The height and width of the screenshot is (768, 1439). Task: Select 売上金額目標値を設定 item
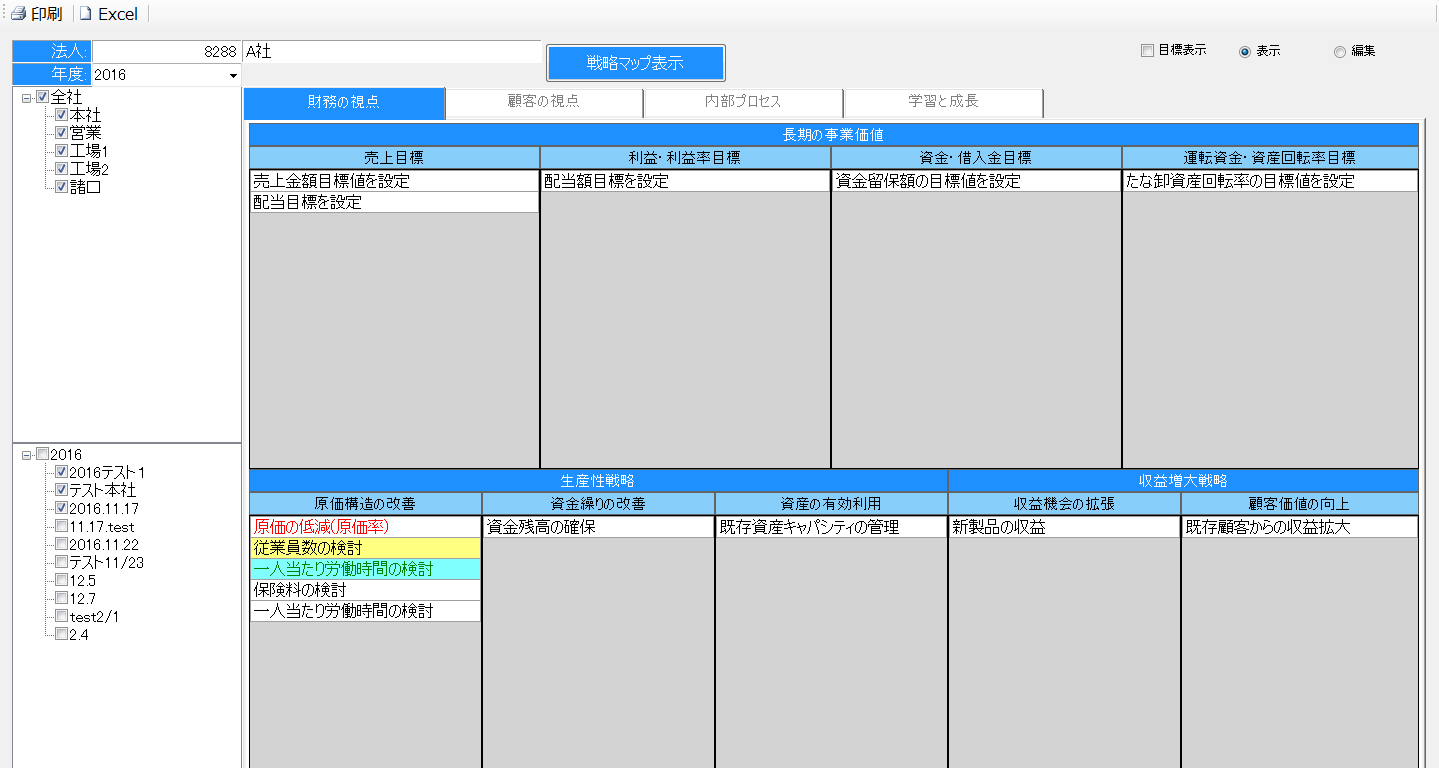[394, 182]
